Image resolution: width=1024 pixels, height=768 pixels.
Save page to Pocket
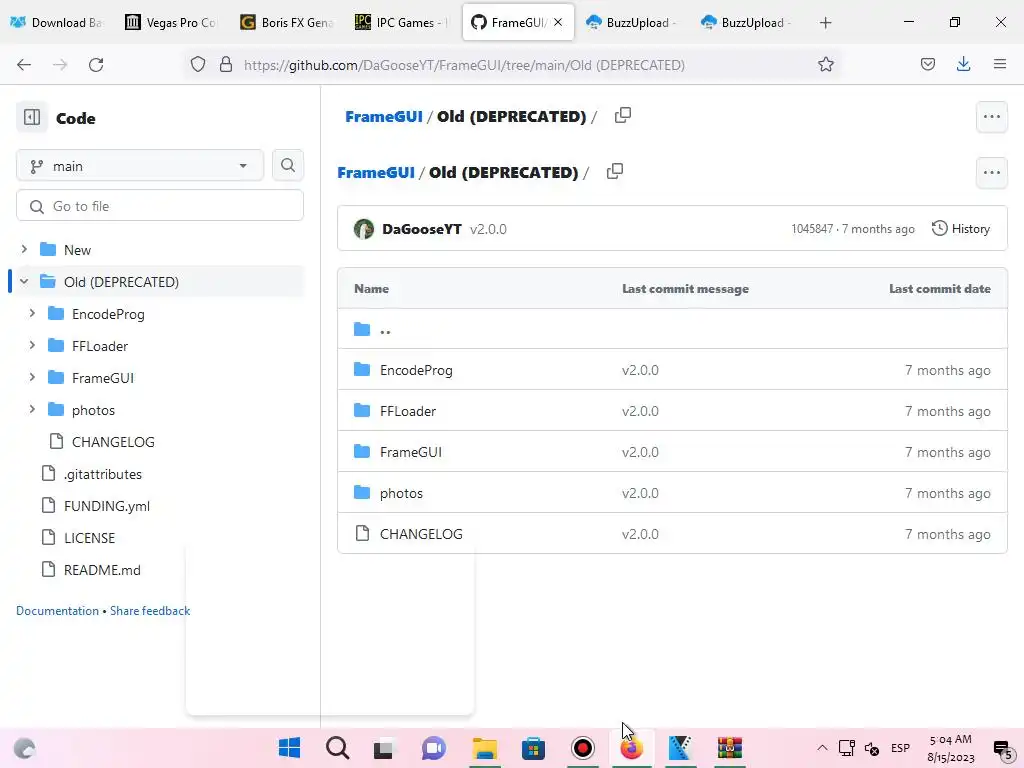coord(927,64)
